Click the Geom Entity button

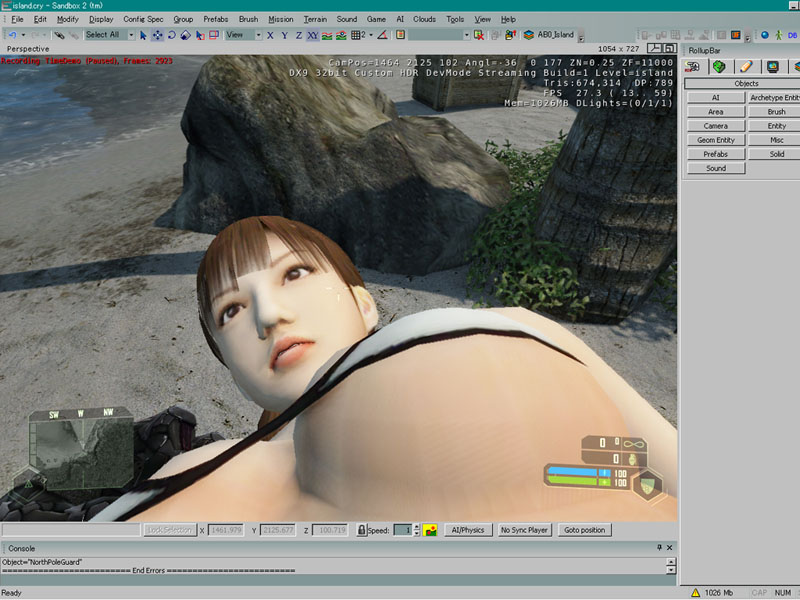(716, 140)
